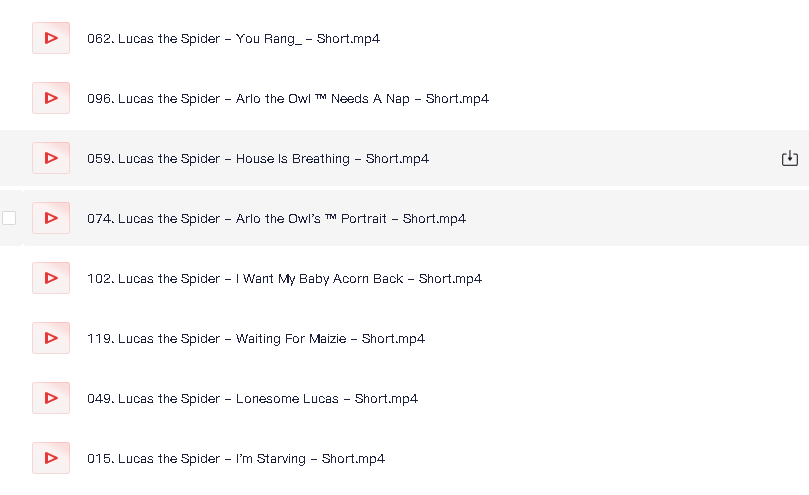809x495 pixels.
Task: Open 096. Arlo the Owl Needs A Nap
Action: pyautogui.click(x=288, y=99)
